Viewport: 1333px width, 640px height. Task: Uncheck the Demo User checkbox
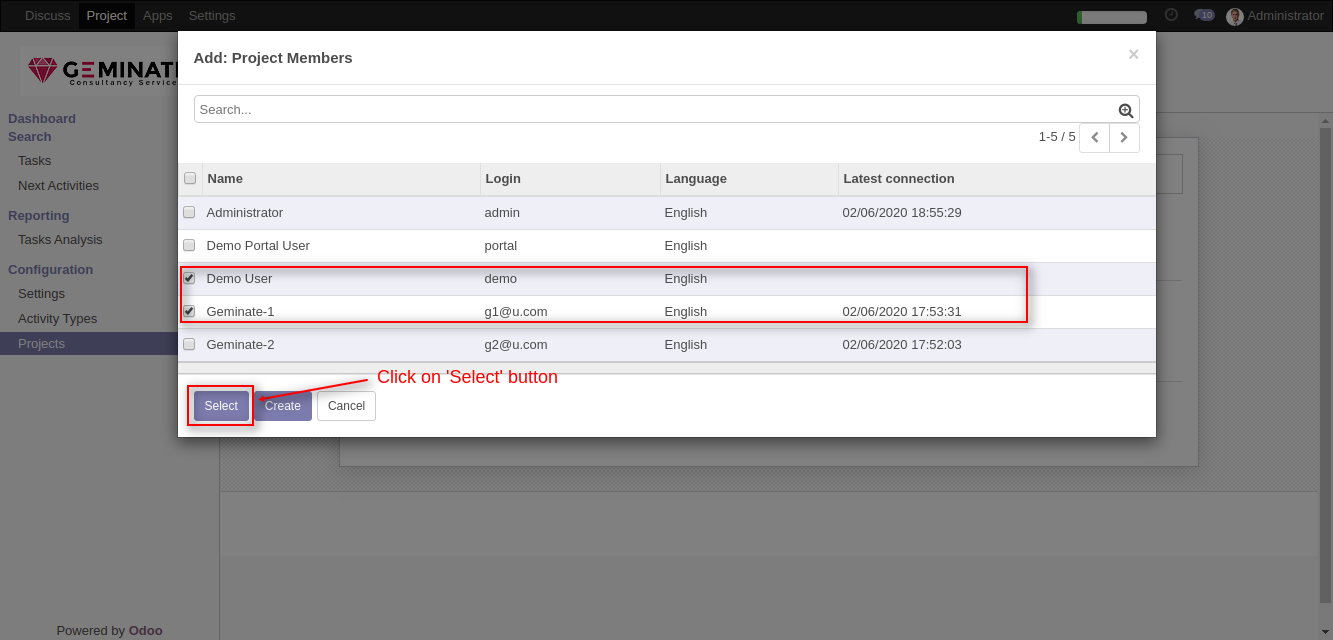click(189, 278)
